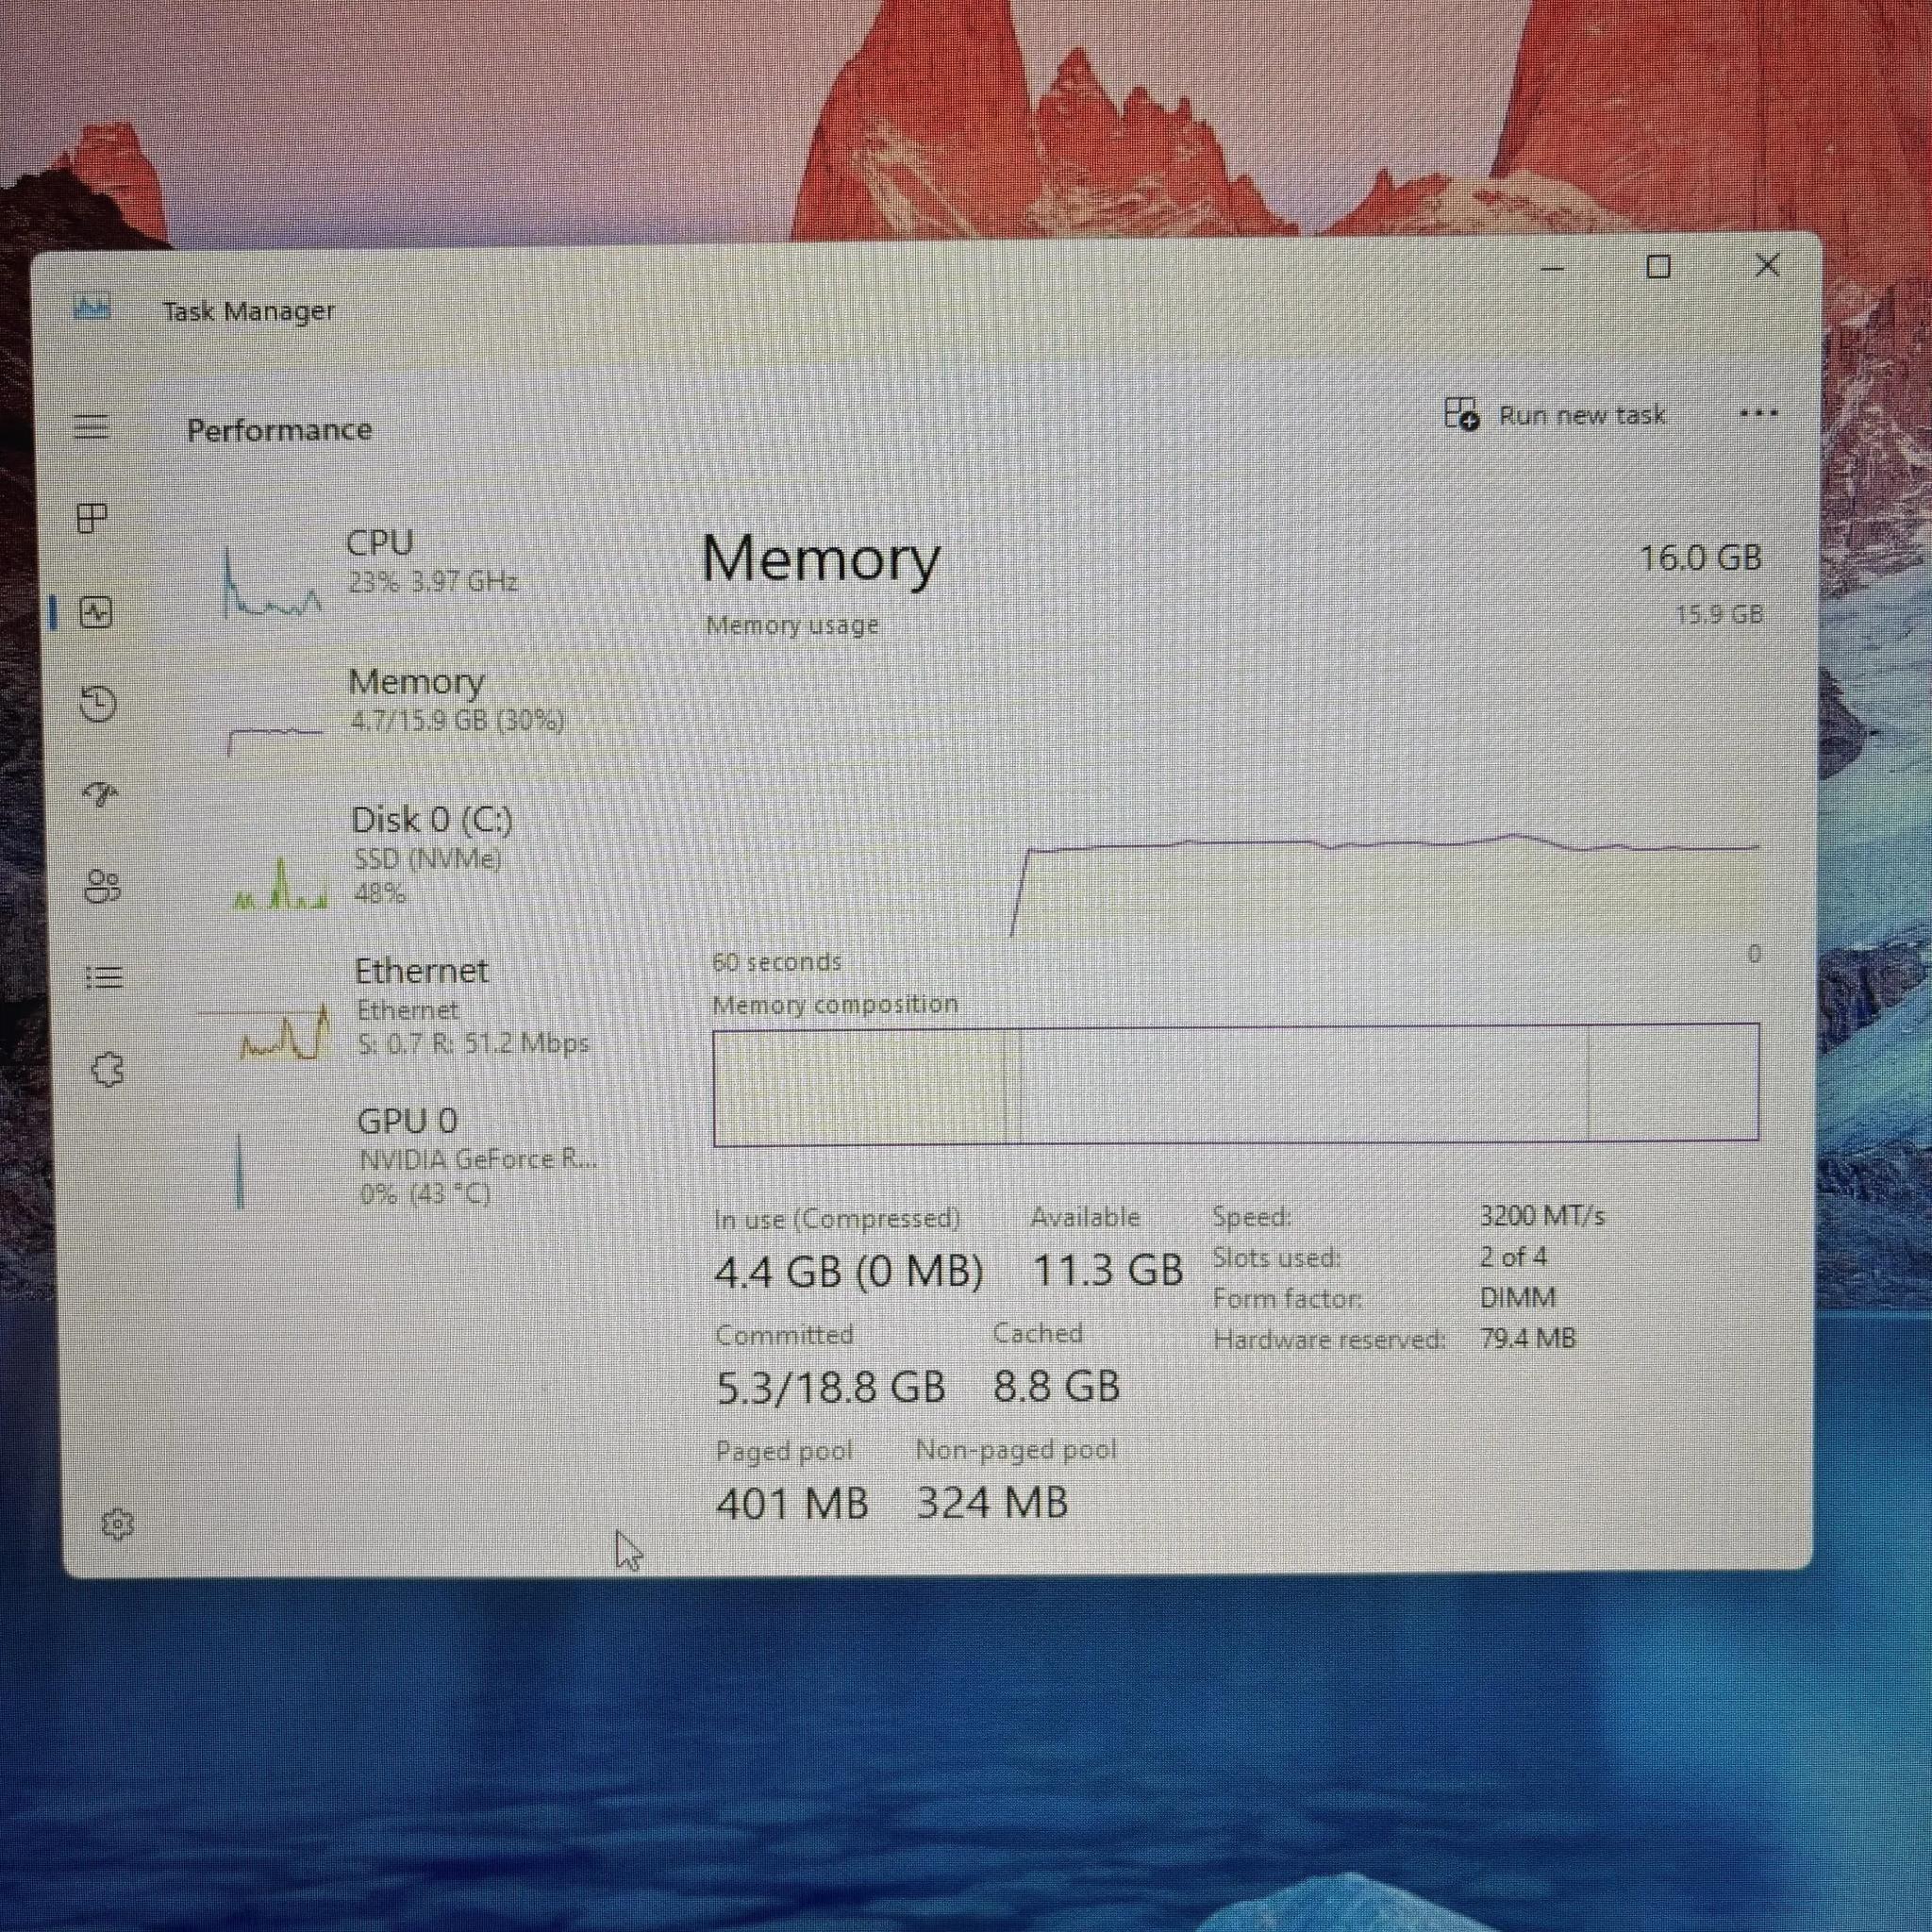The width and height of the screenshot is (1932, 1932).
Task: Open the Details page icon
Action: tap(104, 977)
